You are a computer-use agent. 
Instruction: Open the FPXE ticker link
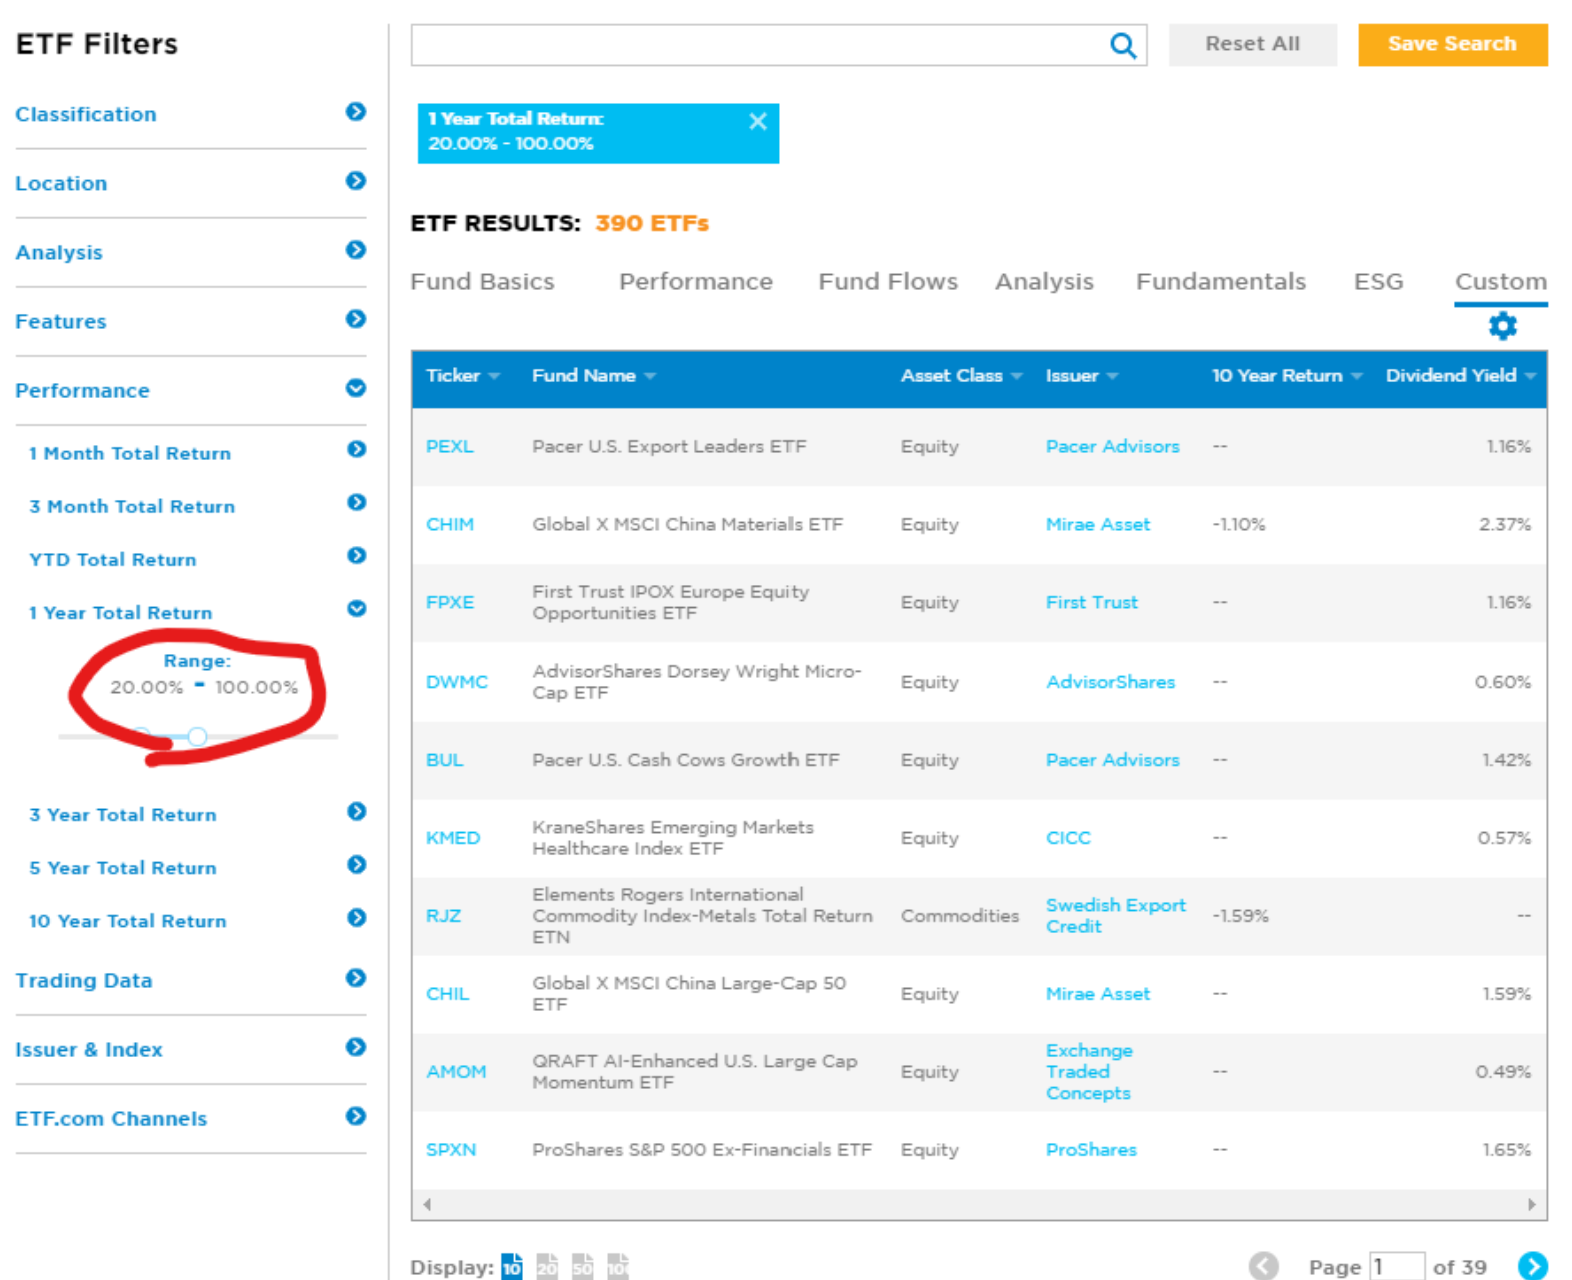pyautogui.click(x=450, y=603)
